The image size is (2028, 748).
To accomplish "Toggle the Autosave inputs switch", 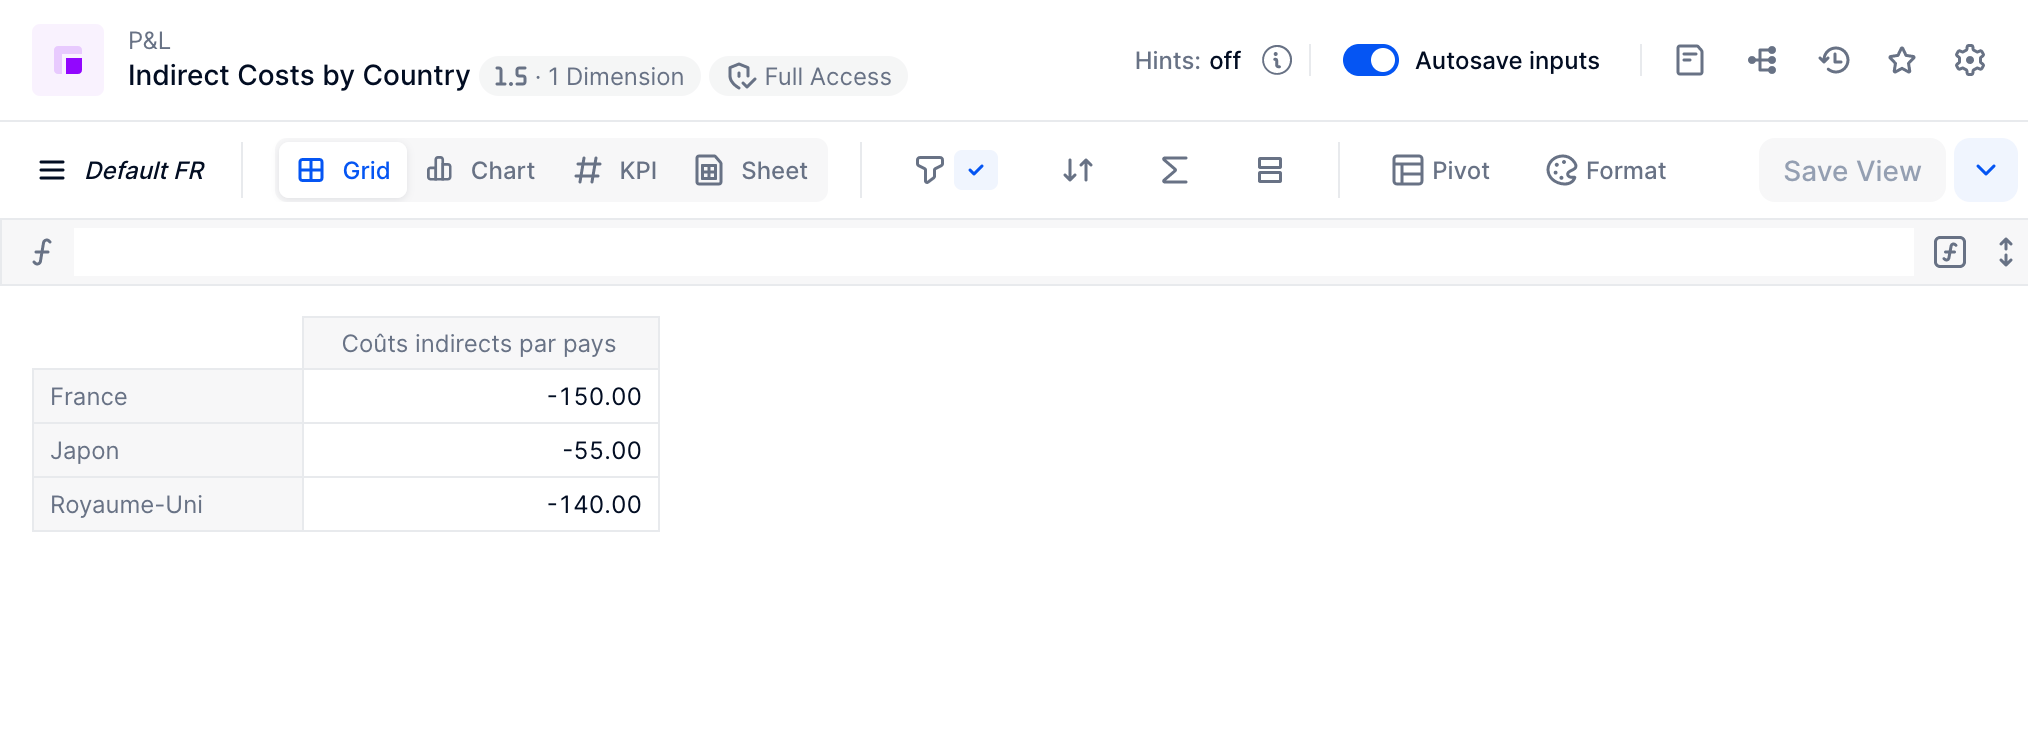I will pos(1370,60).
